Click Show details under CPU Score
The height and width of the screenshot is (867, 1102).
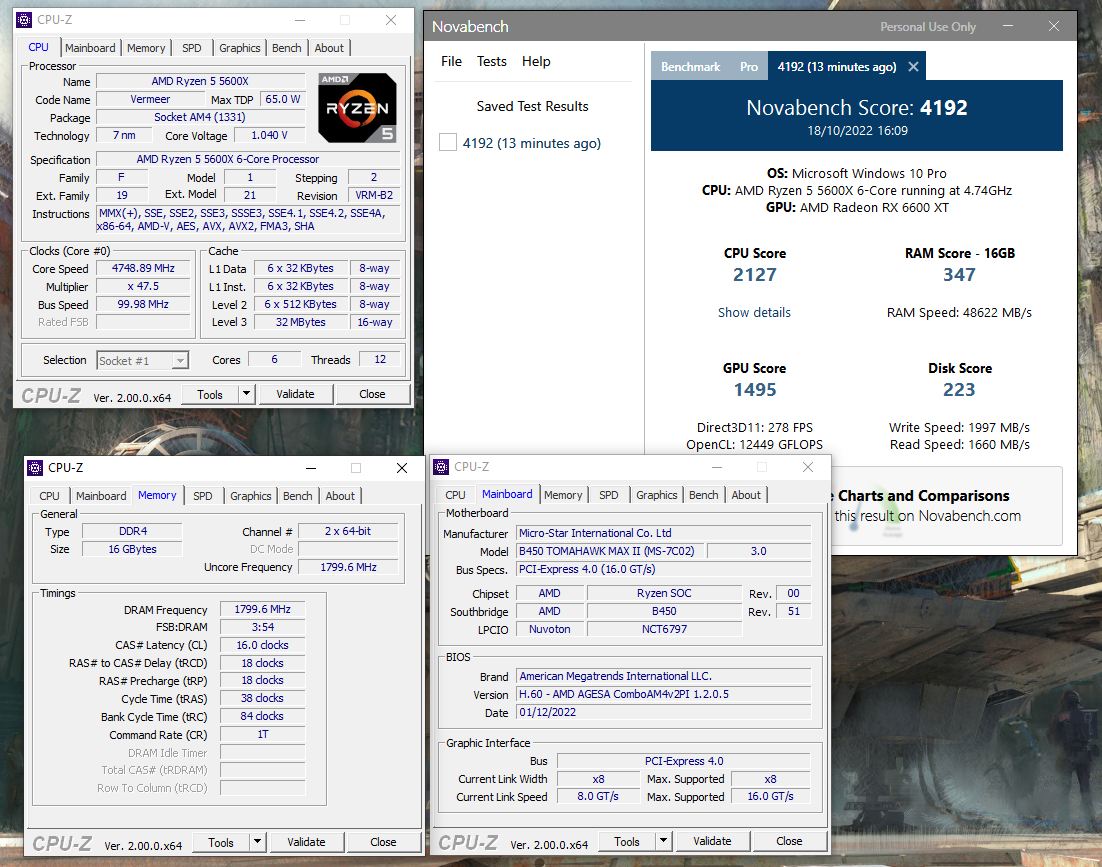click(x=754, y=313)
